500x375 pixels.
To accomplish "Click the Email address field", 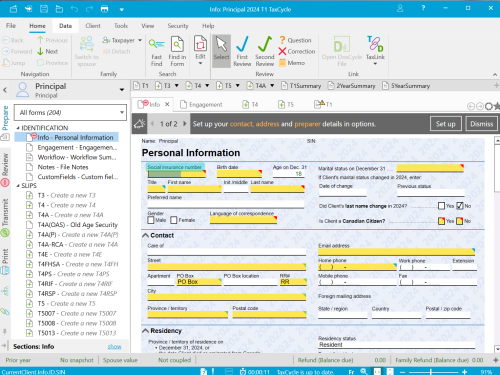I will tap(396, 252).
